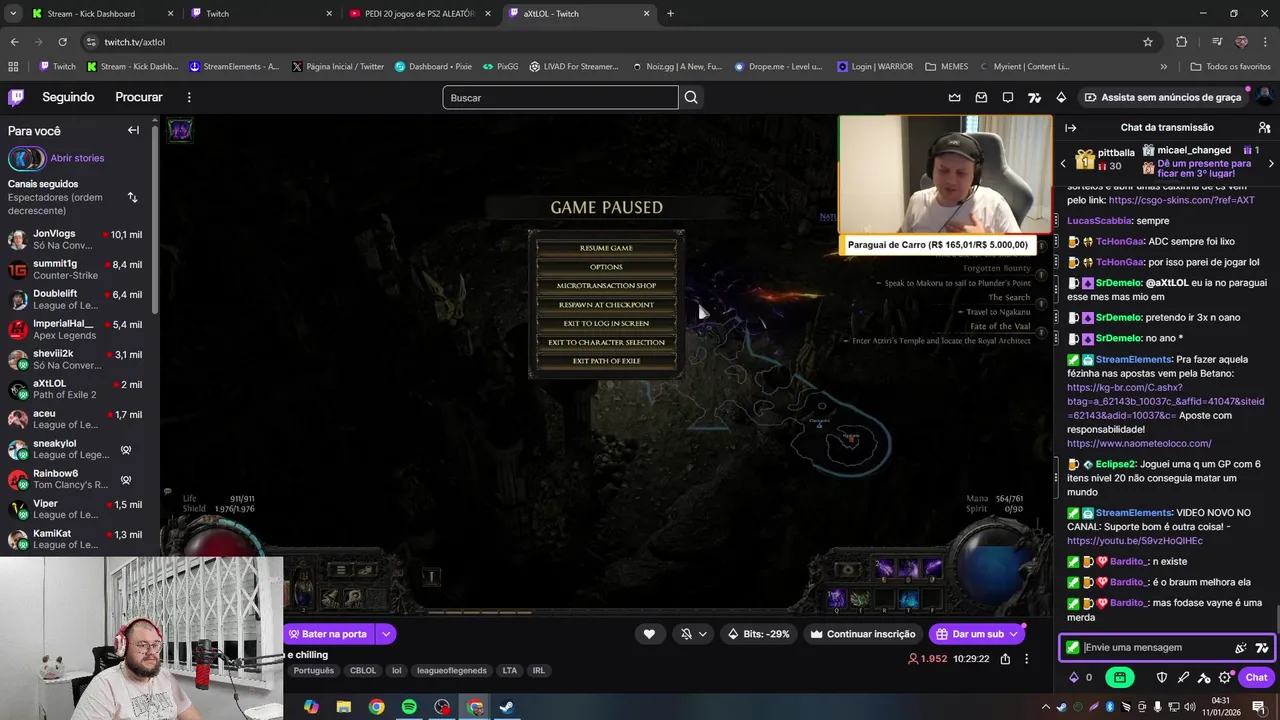Click the moderator sword icon below chat
This screenshot has height=720, width=1280.
(x=1183, y=677)
